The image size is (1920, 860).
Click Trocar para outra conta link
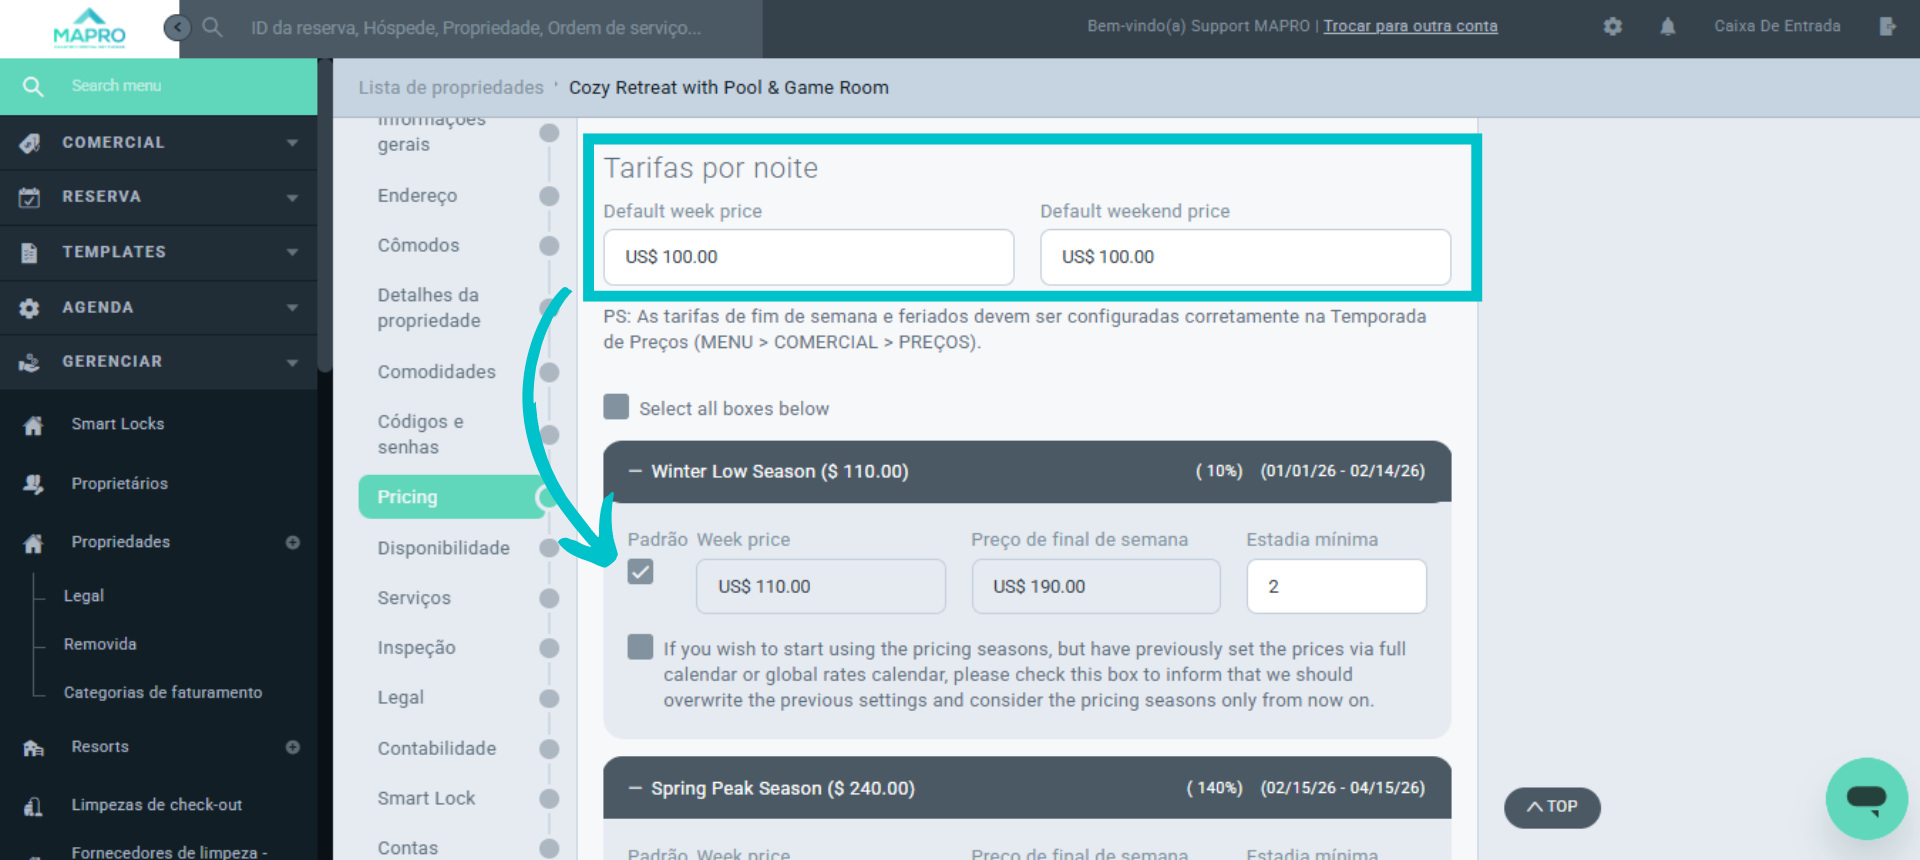1410,26
